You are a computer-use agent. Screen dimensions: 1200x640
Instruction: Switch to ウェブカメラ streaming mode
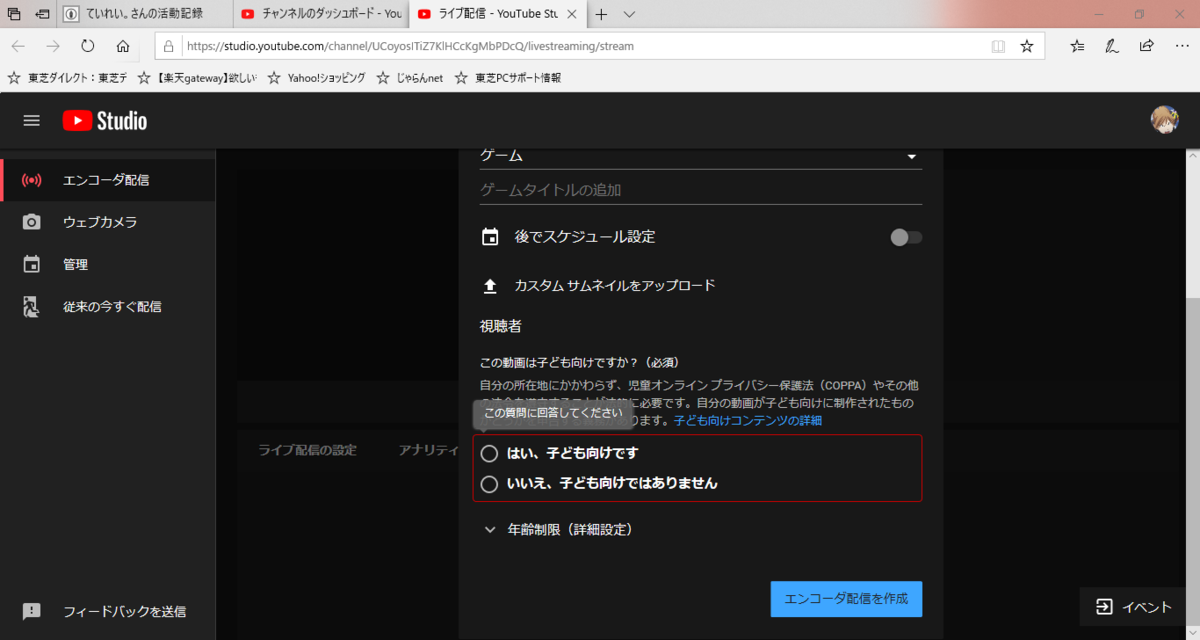point(100,222)
